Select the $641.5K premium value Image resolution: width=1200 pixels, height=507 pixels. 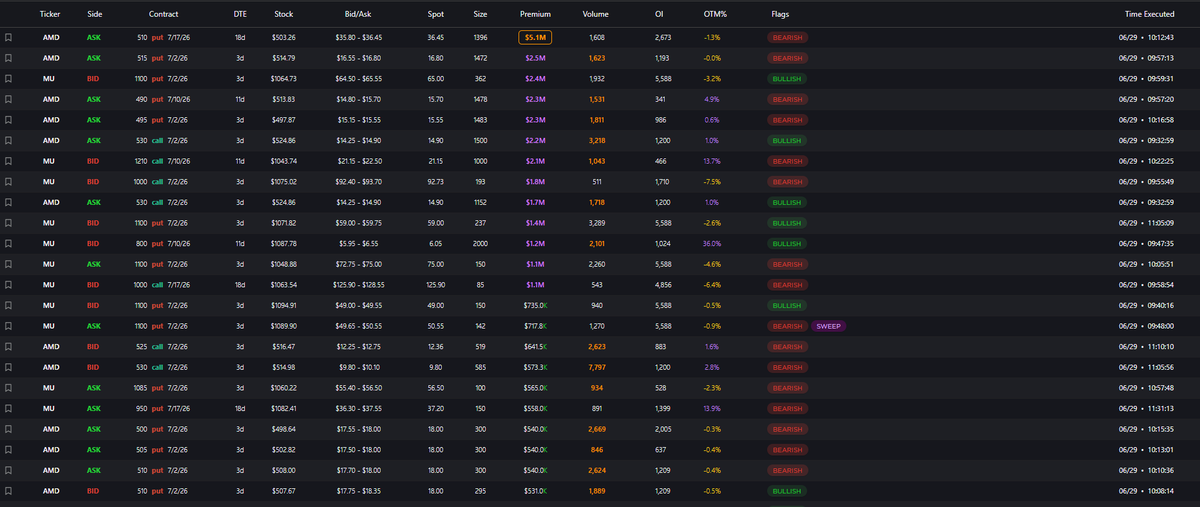(x=535, y=347)
